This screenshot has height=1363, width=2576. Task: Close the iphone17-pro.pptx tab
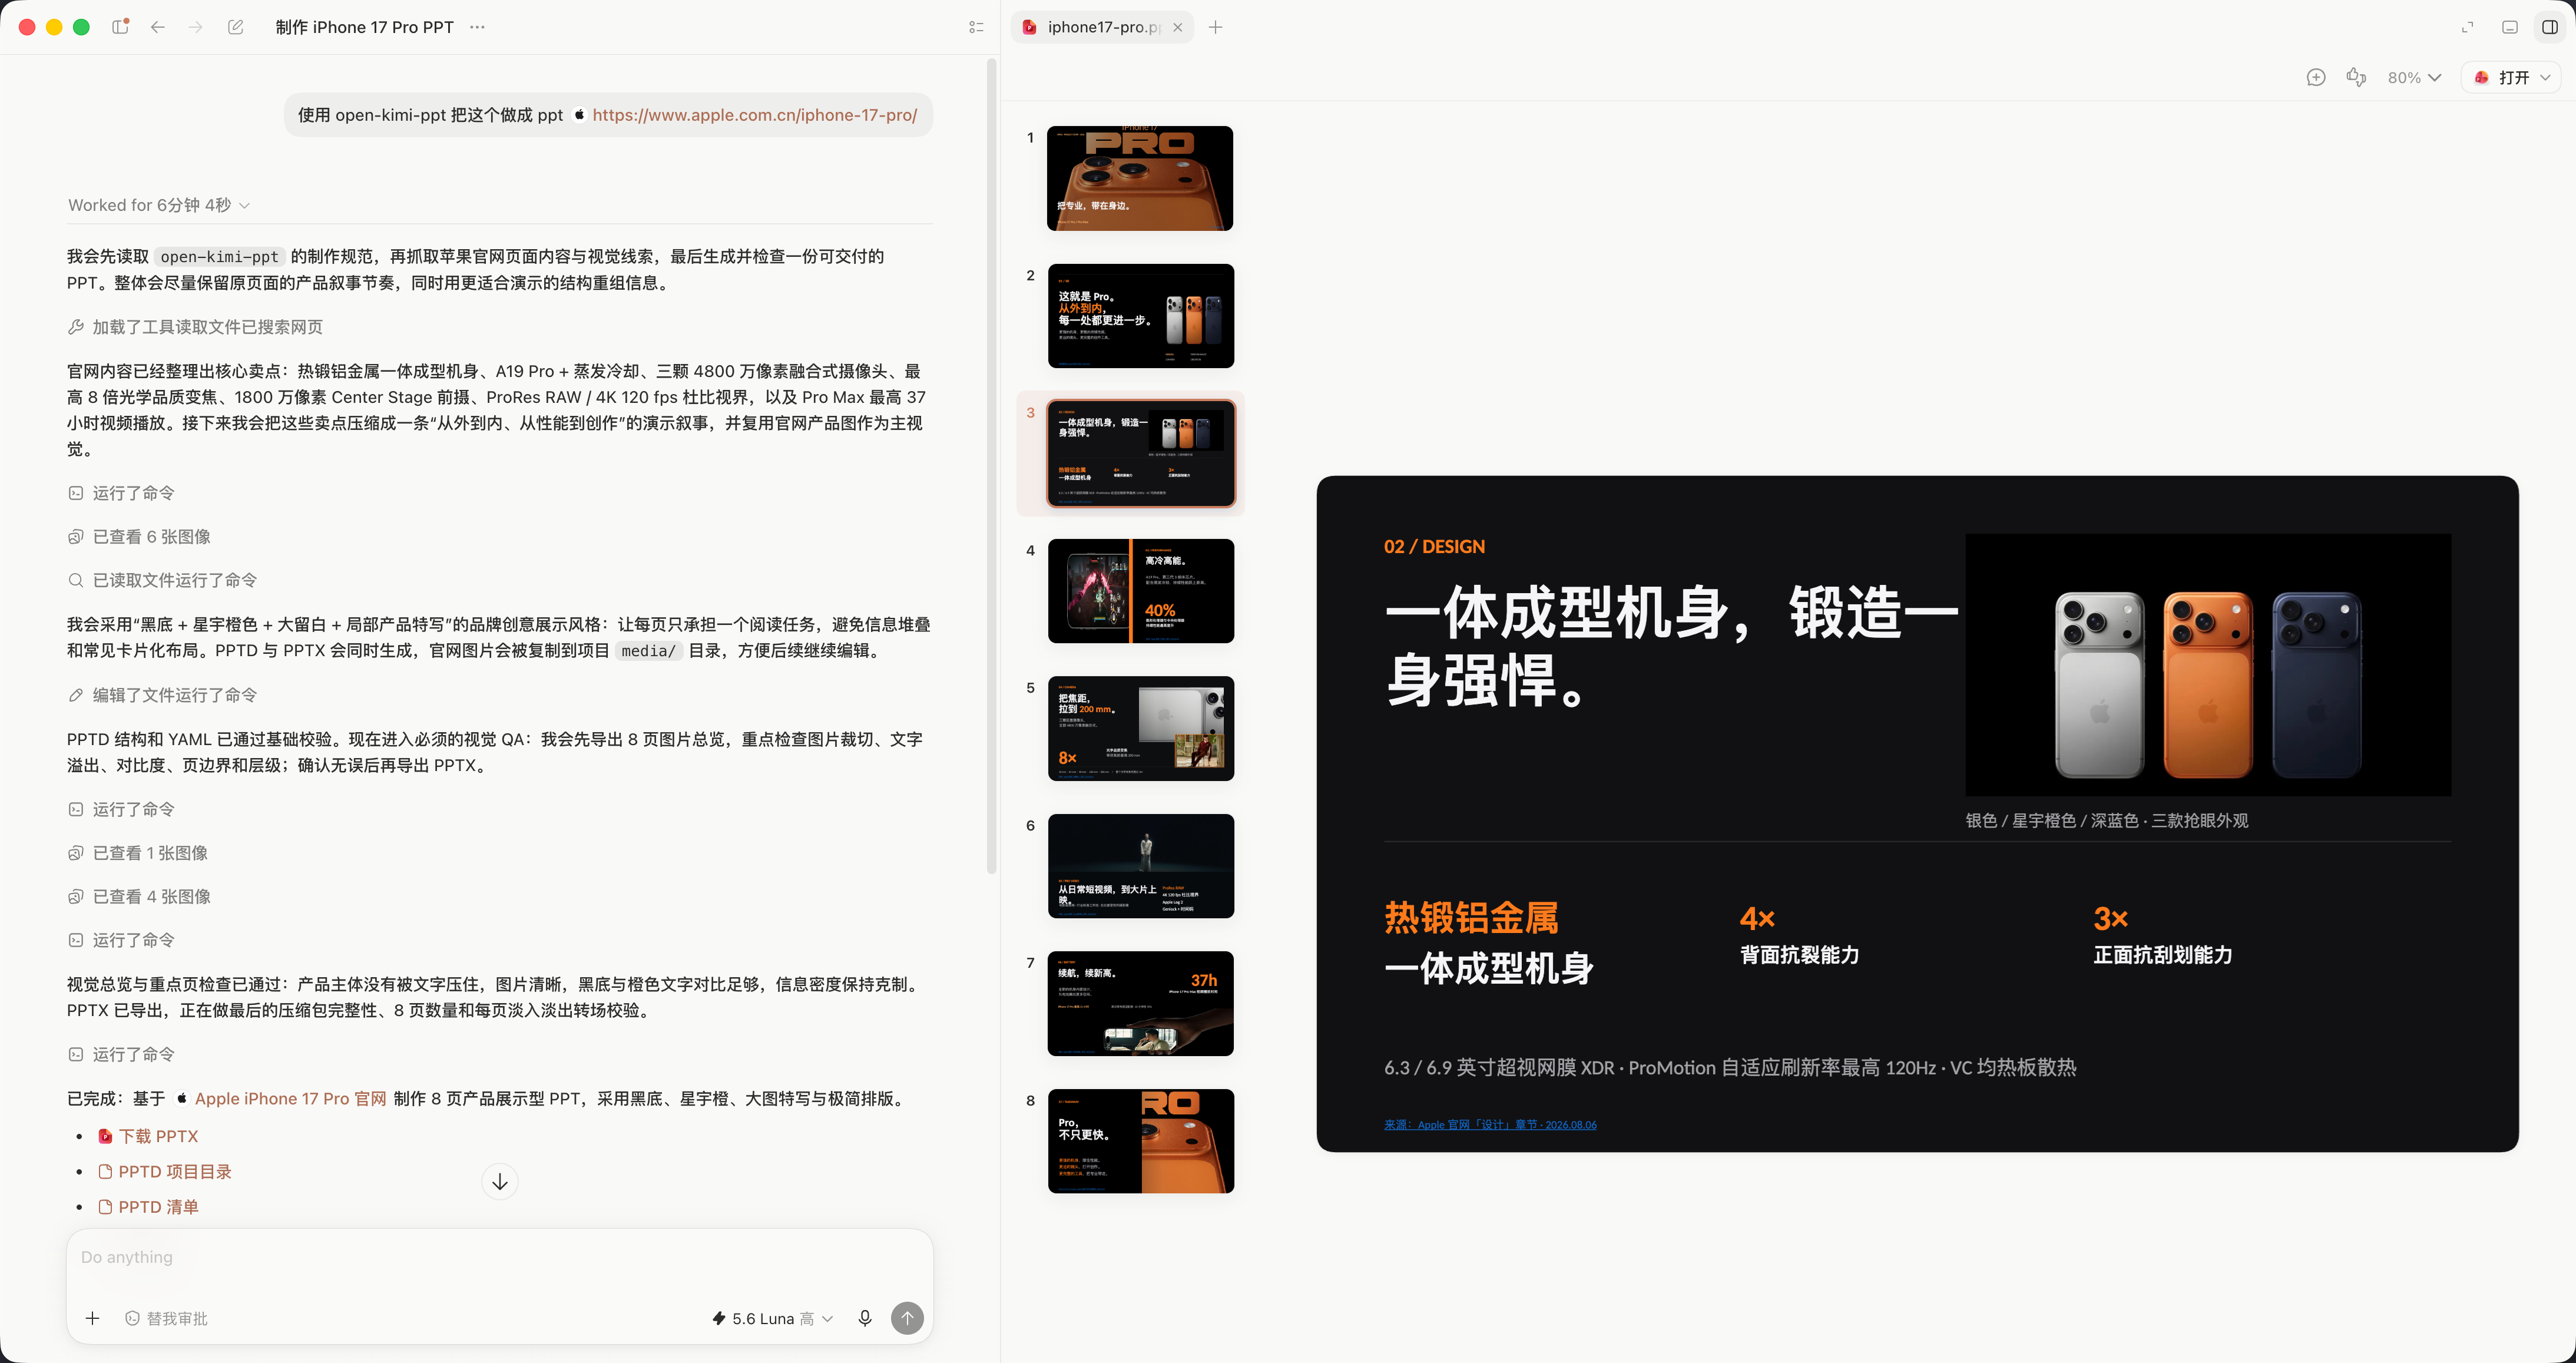tap(1177, 27)
